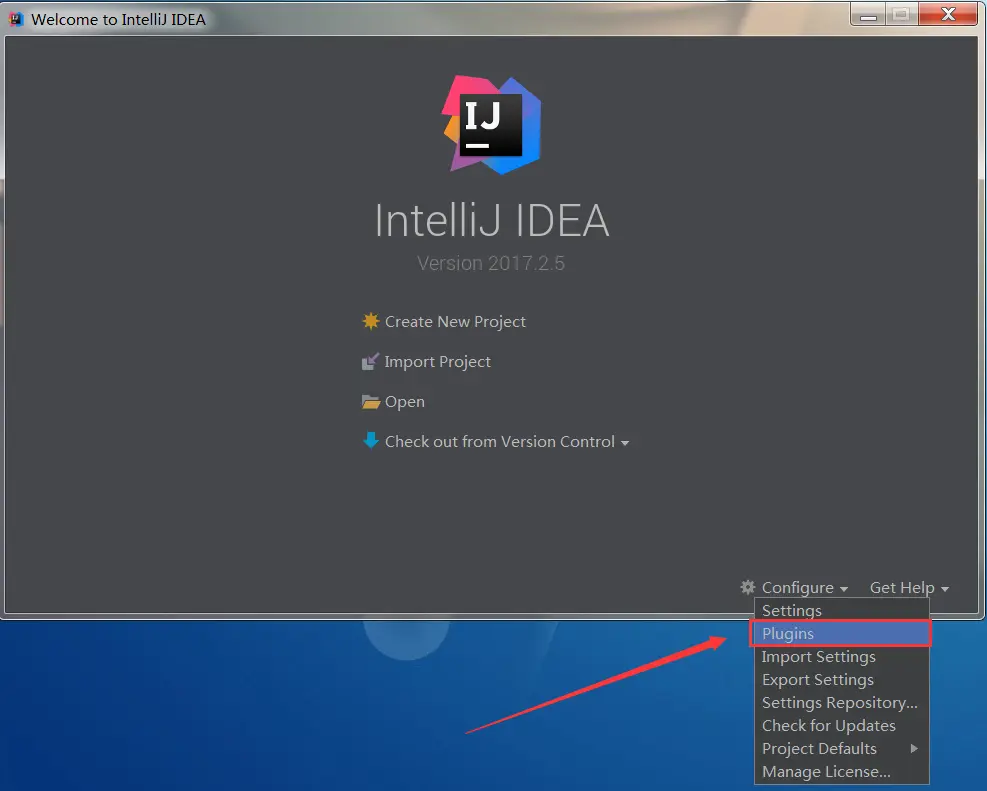Click Check out from Version Control text
This screenshot has height=791, width=987.
coord(500,442)
